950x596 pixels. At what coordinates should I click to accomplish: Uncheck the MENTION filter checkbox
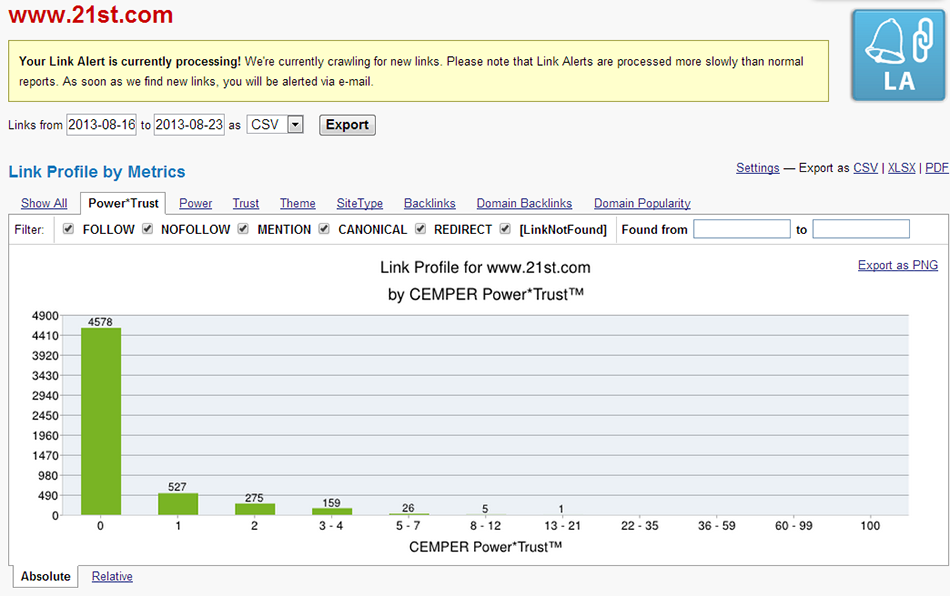pos(243,229)
